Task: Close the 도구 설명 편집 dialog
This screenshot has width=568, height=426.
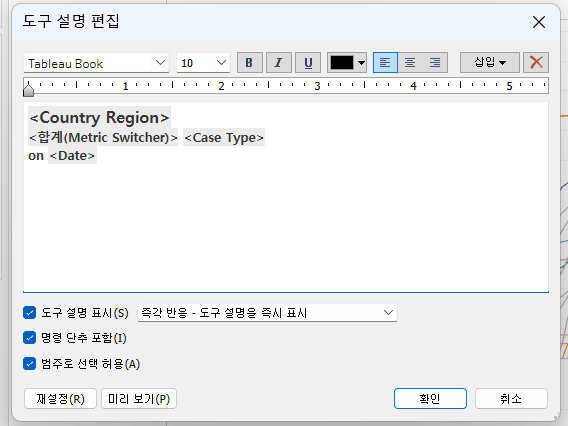Action: tap(539, 22)
